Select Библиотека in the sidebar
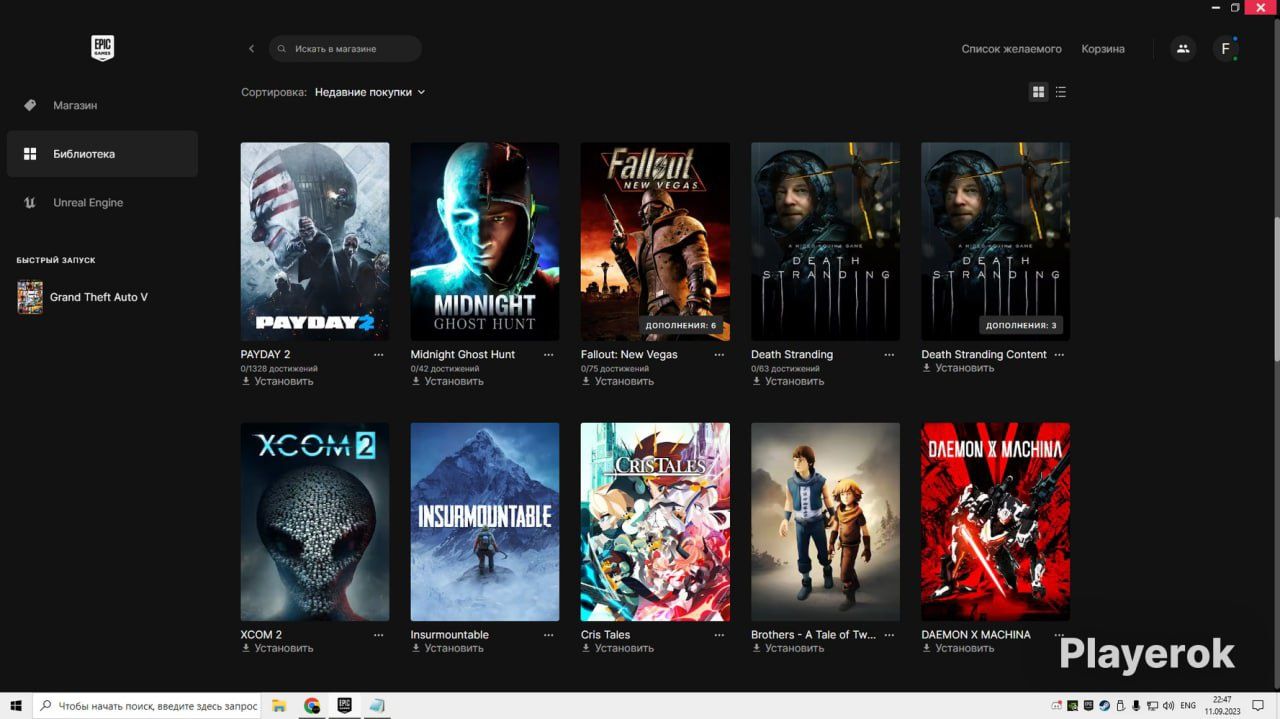Screen dimensions: 1280x719 point(102,154)
